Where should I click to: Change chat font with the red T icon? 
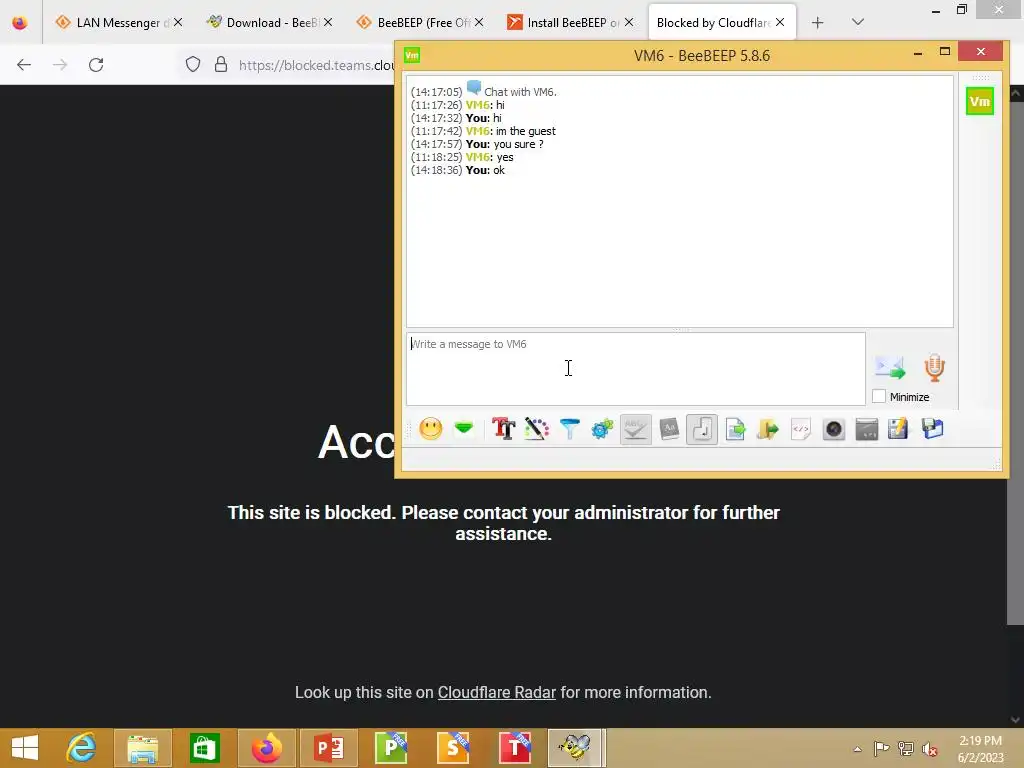pos(504,429)
